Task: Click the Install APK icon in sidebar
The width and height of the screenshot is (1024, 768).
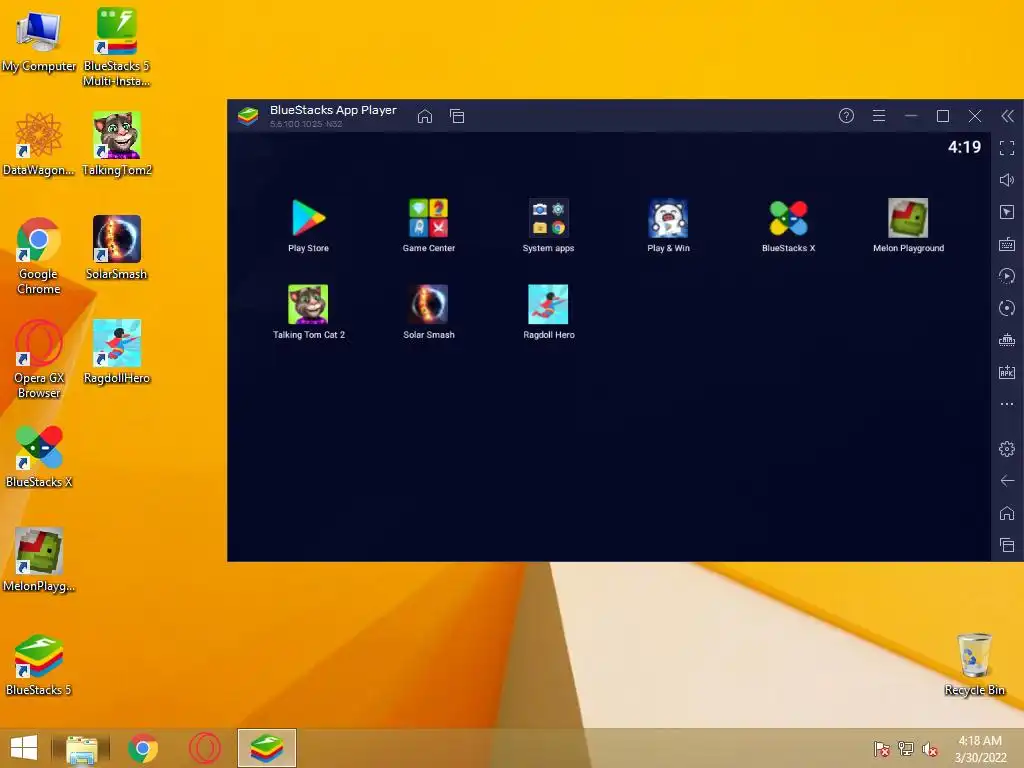Action: click(1007, 372)
